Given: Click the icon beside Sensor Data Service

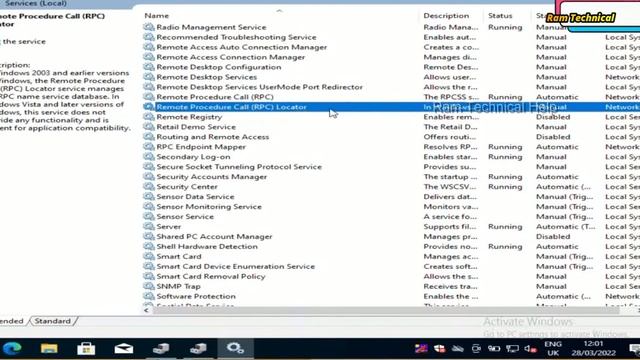Looking at the screenshot, I should 149,196.
